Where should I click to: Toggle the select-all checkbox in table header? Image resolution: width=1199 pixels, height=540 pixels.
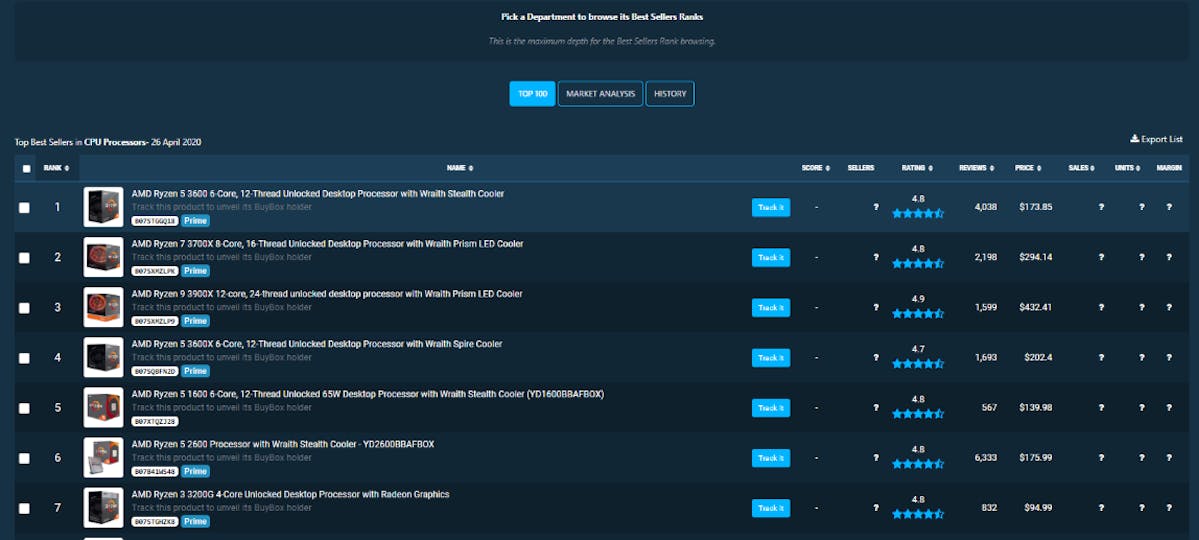(x=27, y=168)
